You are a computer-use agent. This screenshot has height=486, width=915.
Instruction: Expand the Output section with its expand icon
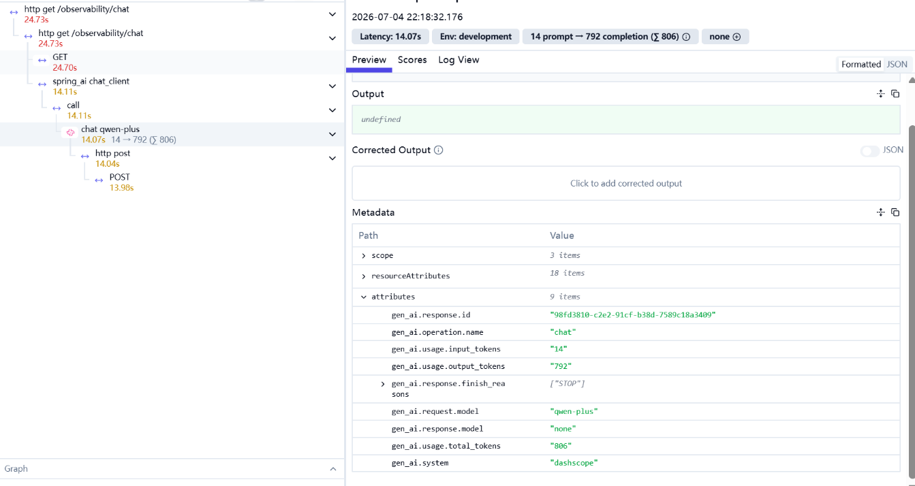[881, 93]
